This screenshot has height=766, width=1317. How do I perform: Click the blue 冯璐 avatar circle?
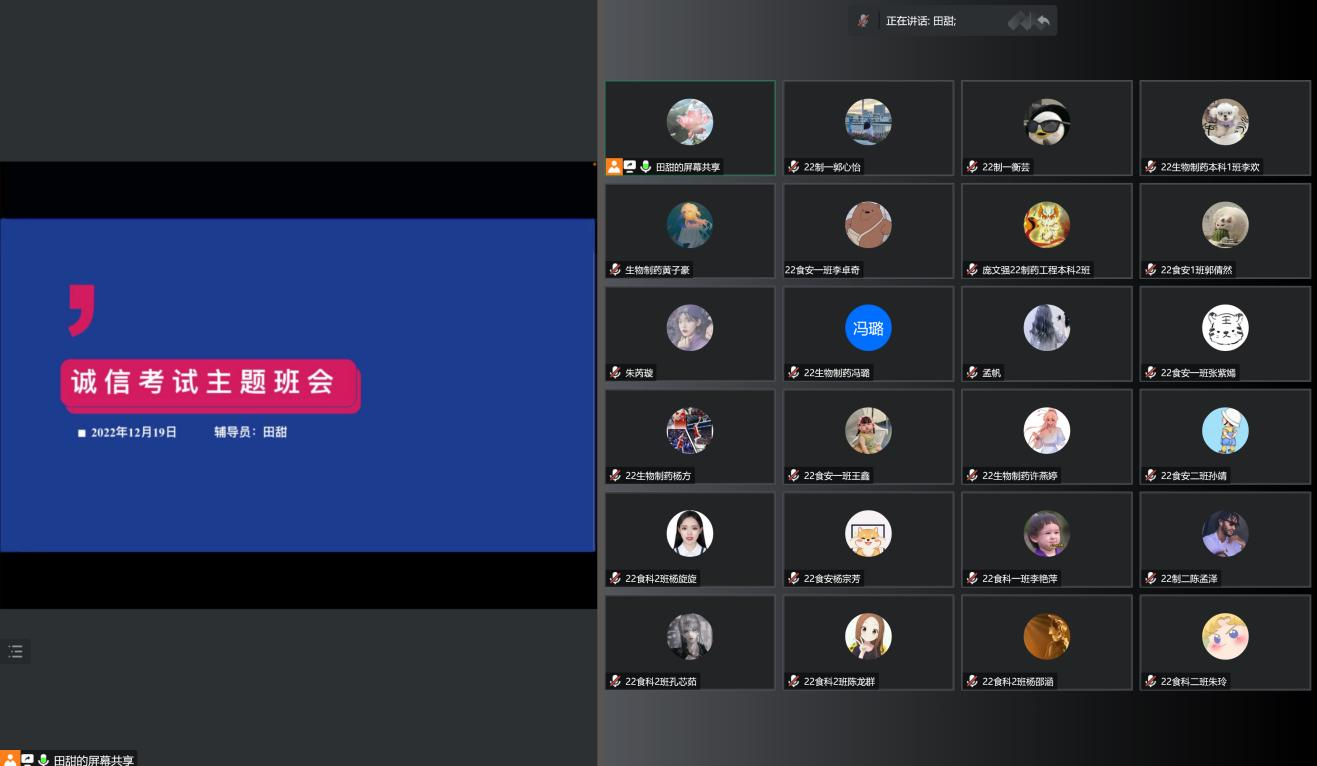(867, 328)
